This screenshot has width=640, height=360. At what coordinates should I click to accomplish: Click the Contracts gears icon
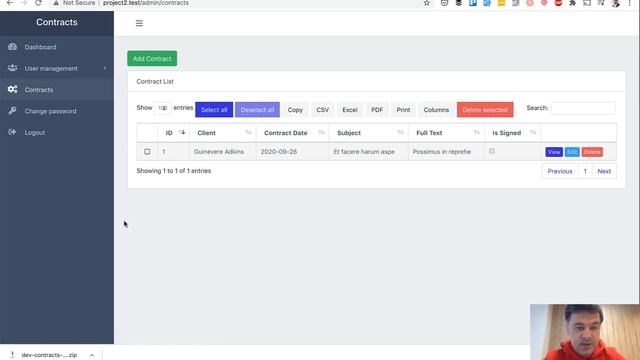coord(12,89)
